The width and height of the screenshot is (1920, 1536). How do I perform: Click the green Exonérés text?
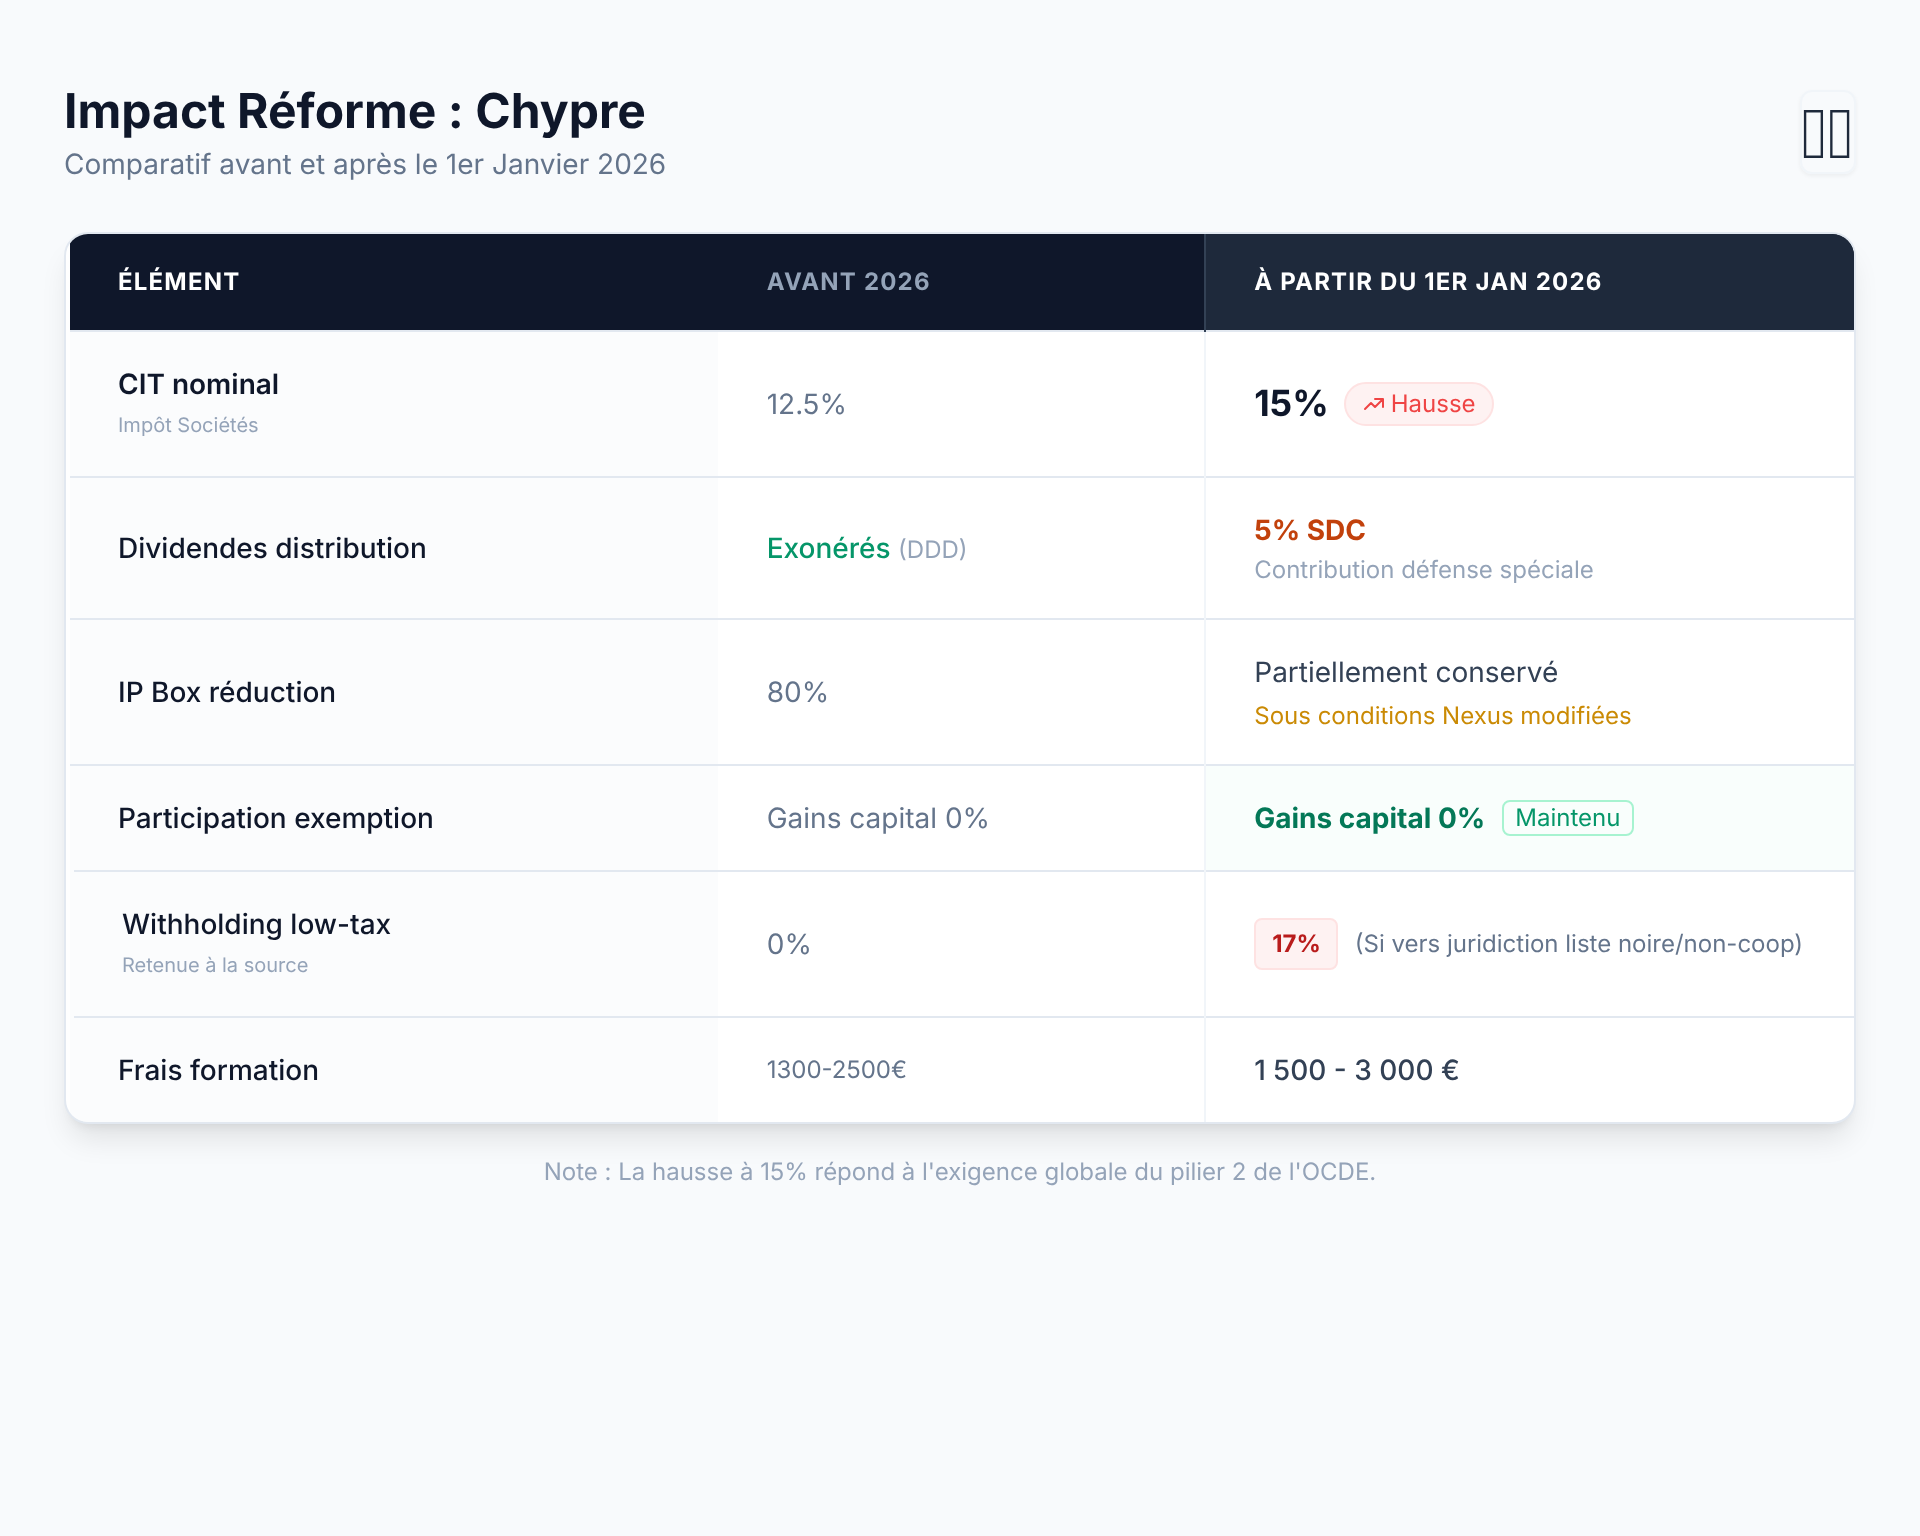pyautogui.click(x=828, y=549)
